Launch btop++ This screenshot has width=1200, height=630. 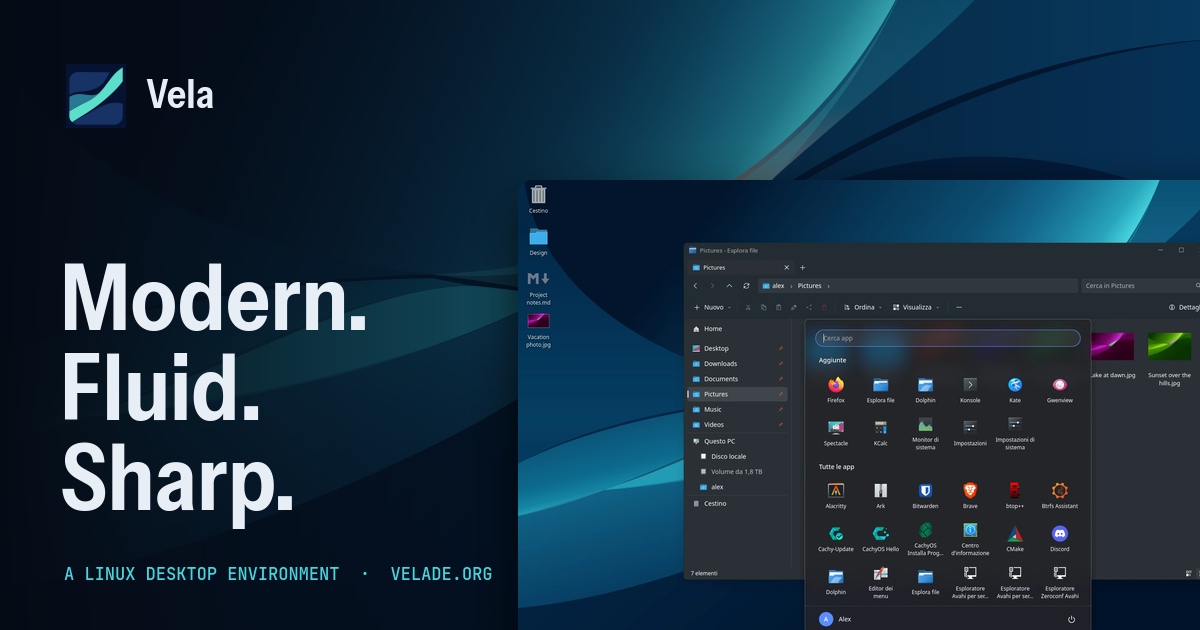pyautogui.click(x=1015, y=495)
